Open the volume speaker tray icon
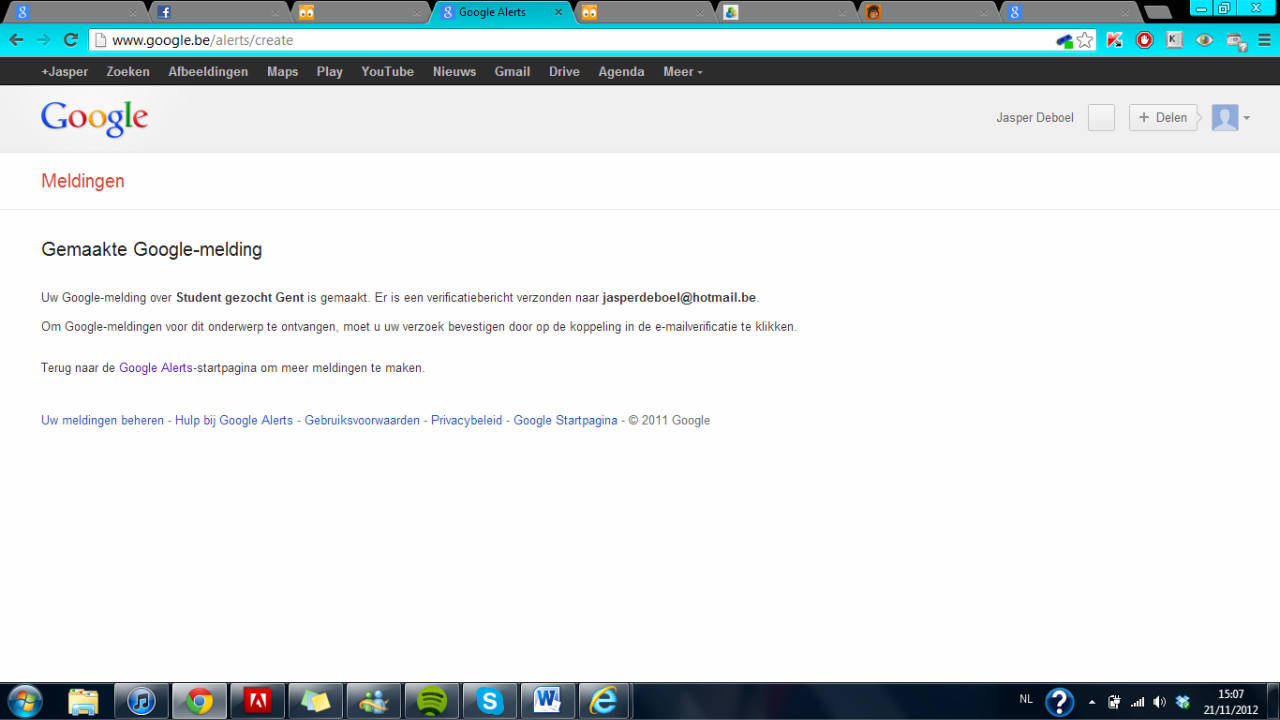1280x720 pixels. click(1160, 702)
